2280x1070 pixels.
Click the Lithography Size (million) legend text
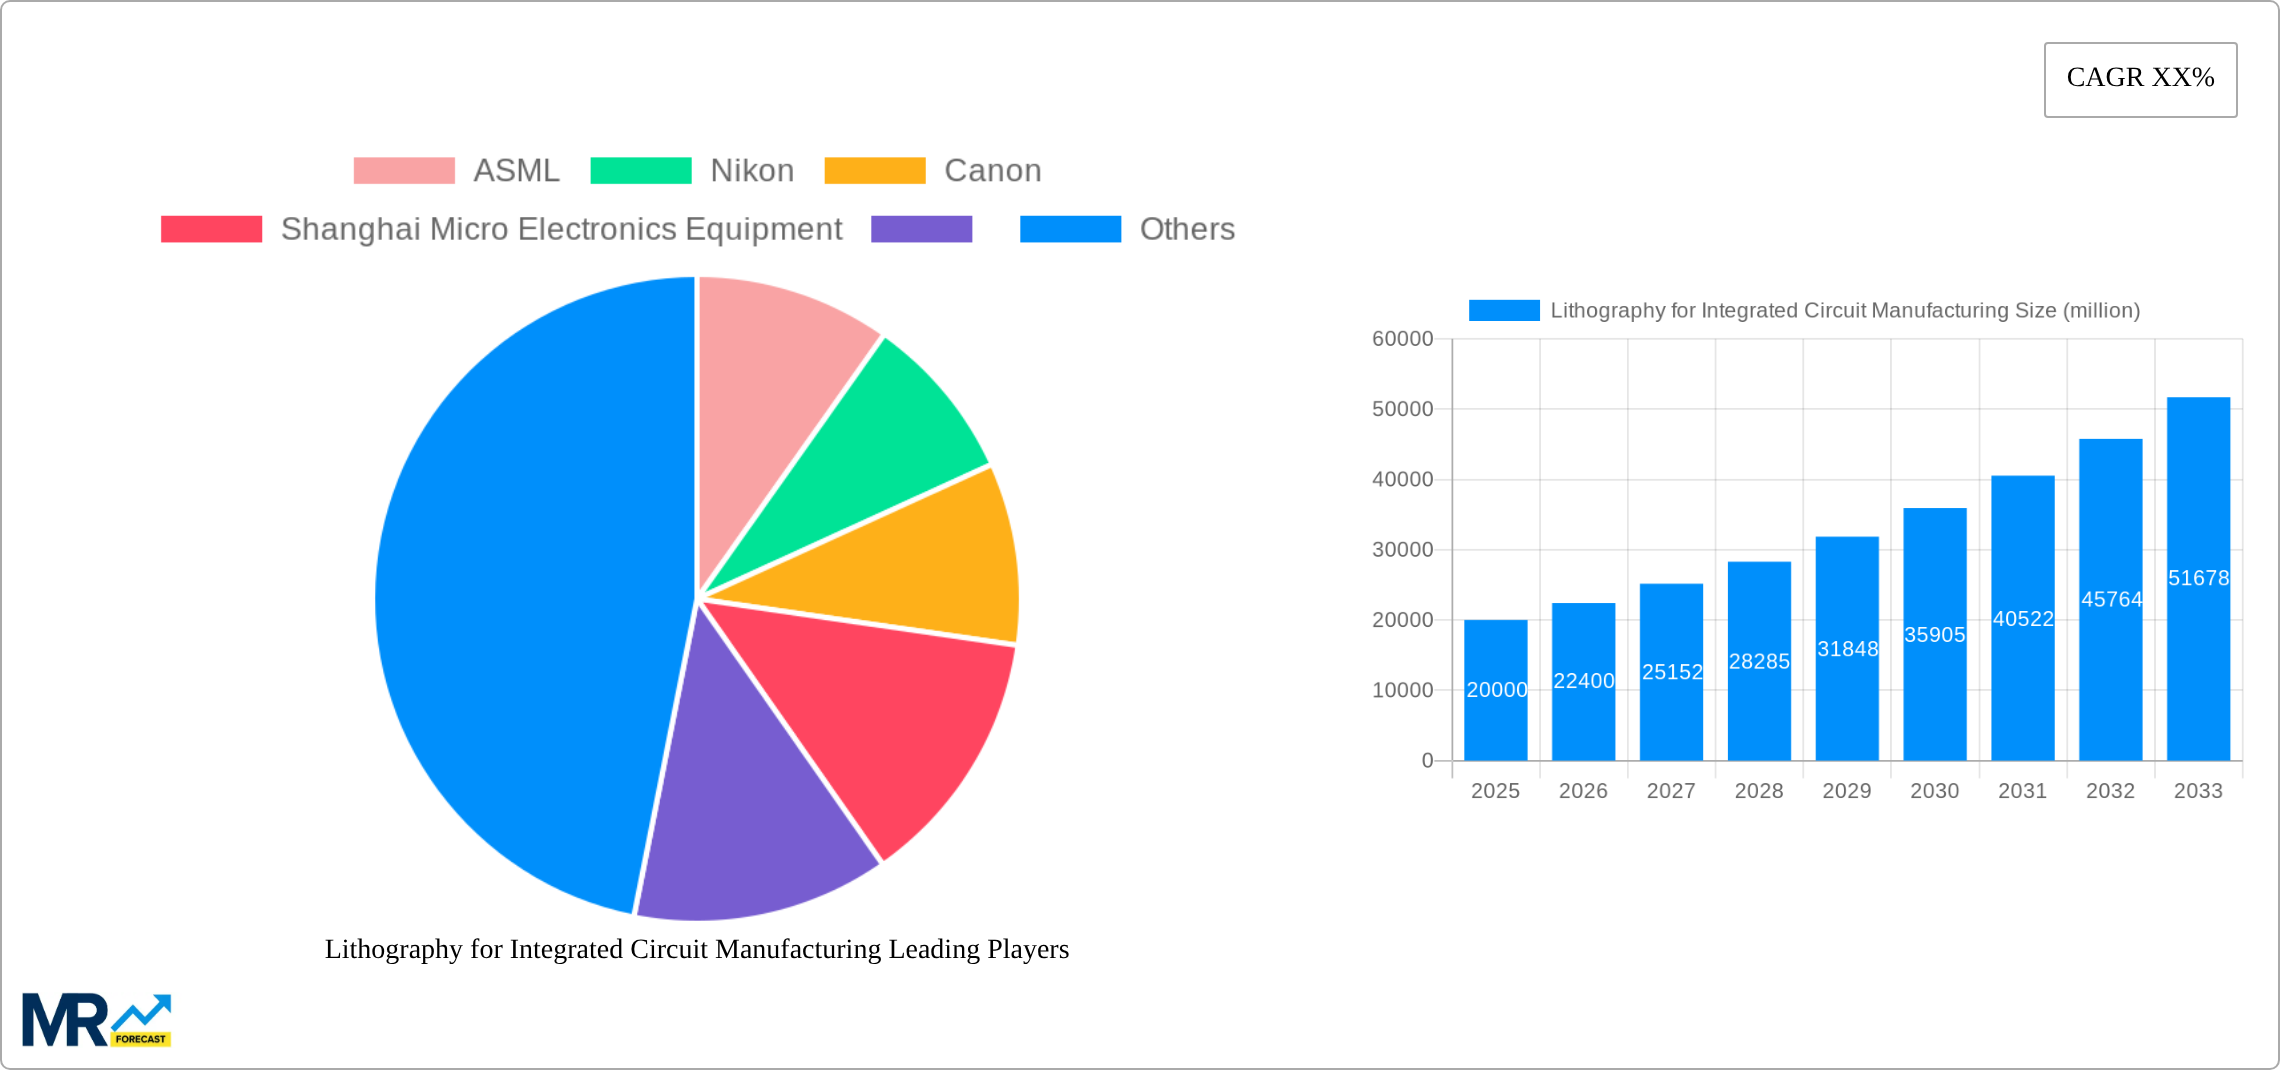[x=1845, y=310]
